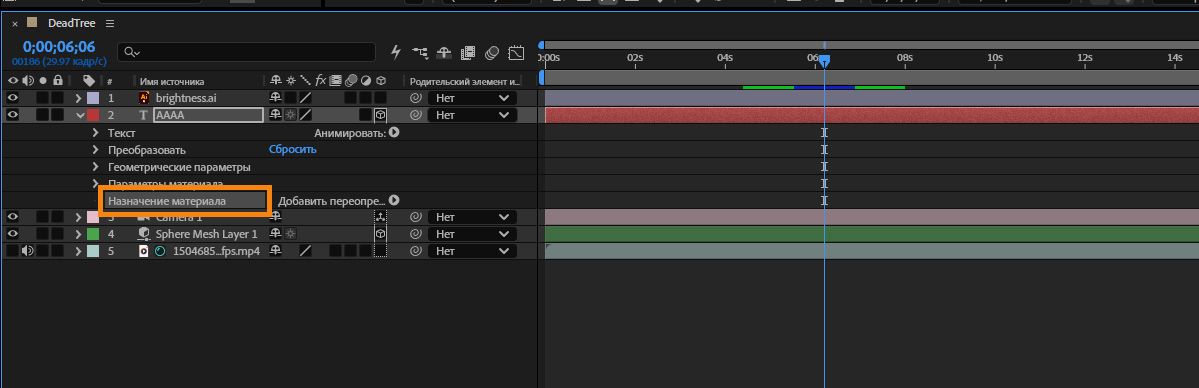Click the red label color of layer 2

point(93,115)
